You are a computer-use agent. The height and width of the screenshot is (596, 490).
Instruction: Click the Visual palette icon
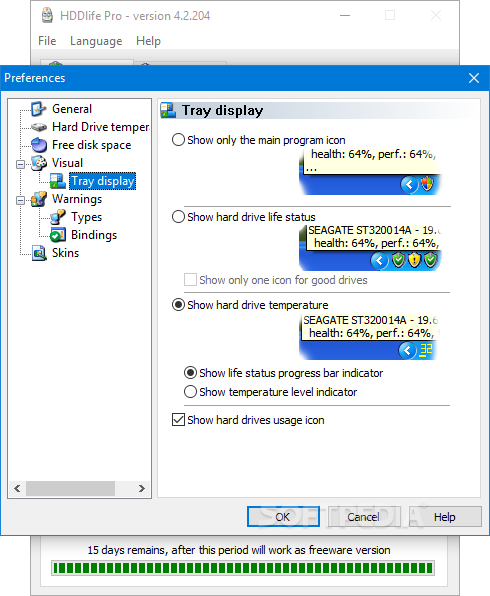pos(38,163)
